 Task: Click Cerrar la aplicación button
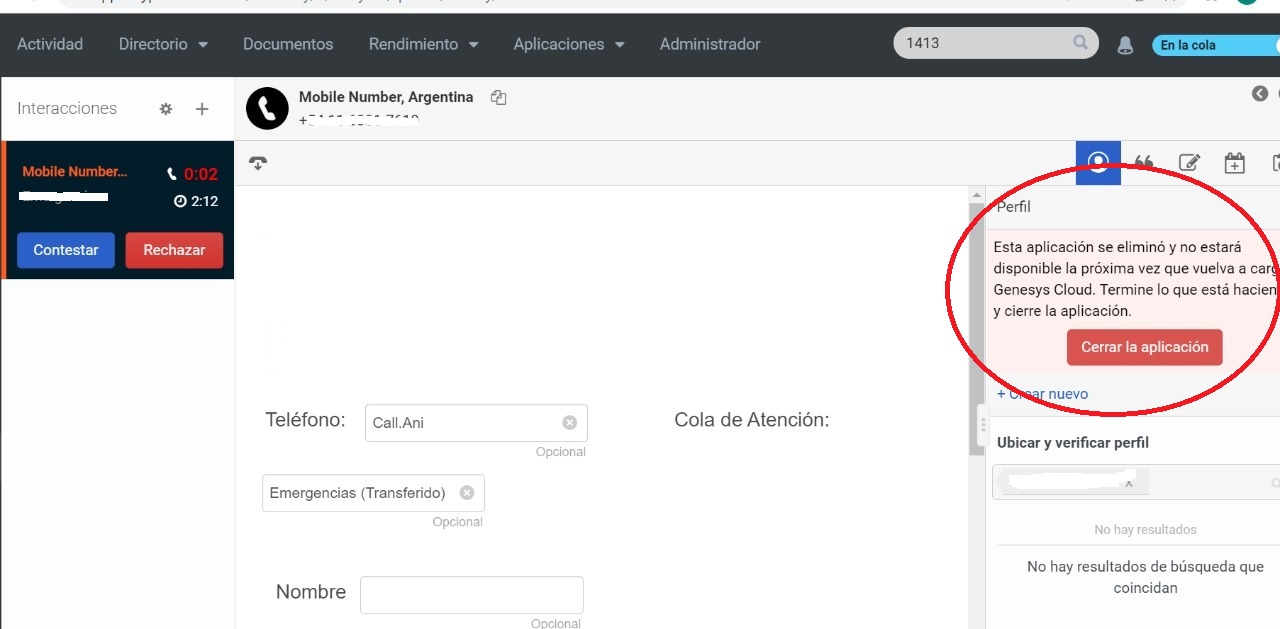pyautogui.click(x=1144, y=347)
